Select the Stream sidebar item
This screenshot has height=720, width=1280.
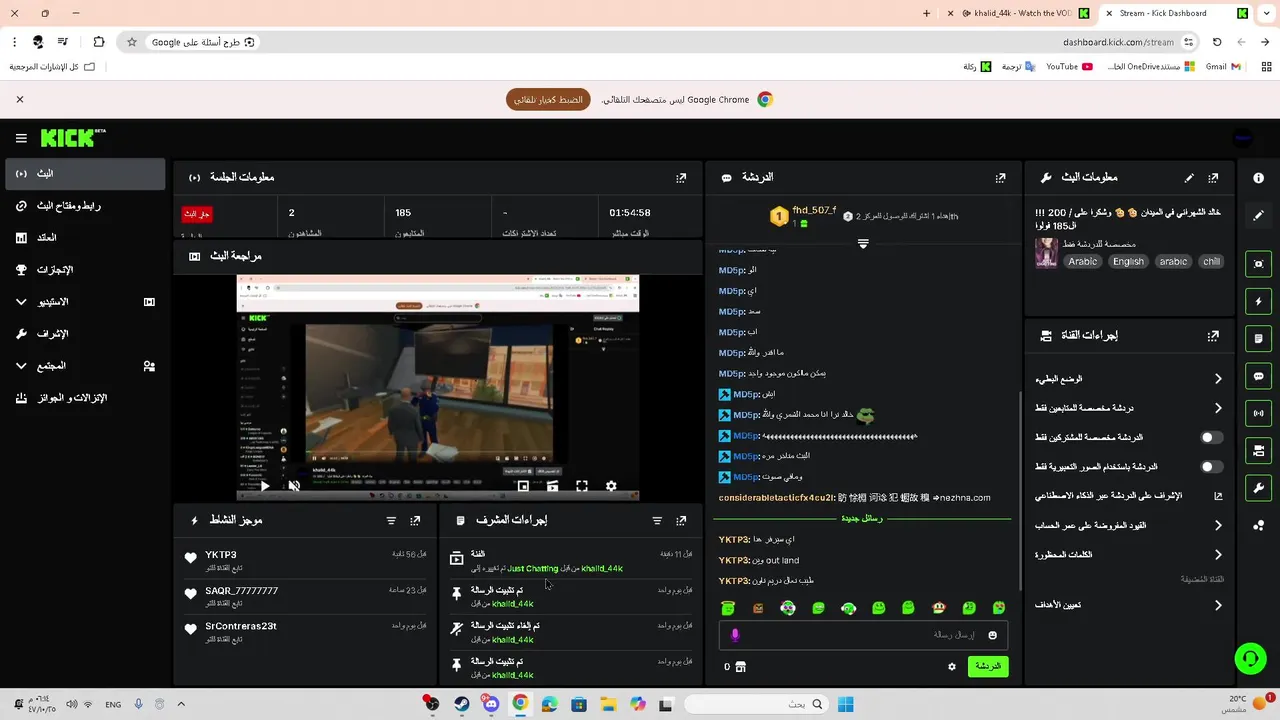pos(84,174)
